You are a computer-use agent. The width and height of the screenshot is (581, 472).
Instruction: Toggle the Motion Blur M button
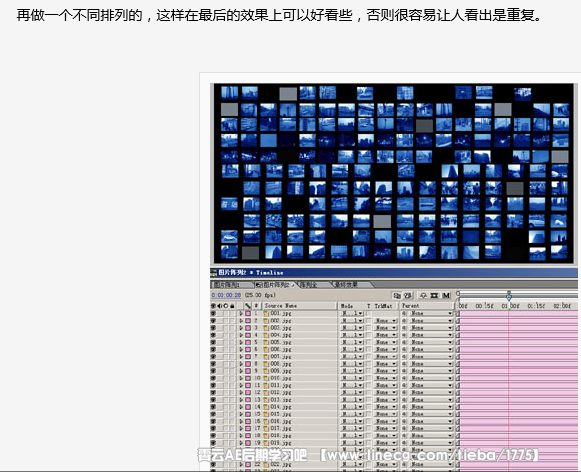click(x=446, y=295)
